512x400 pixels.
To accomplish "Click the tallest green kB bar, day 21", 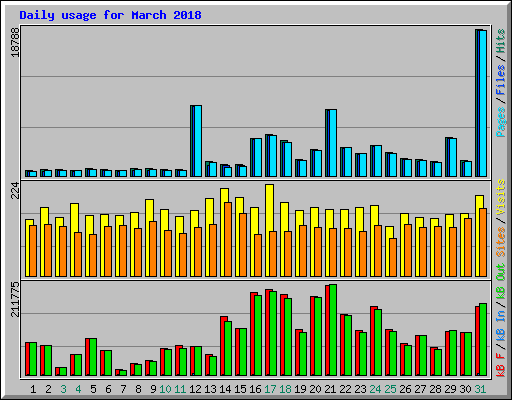I will tap(333, 330).
